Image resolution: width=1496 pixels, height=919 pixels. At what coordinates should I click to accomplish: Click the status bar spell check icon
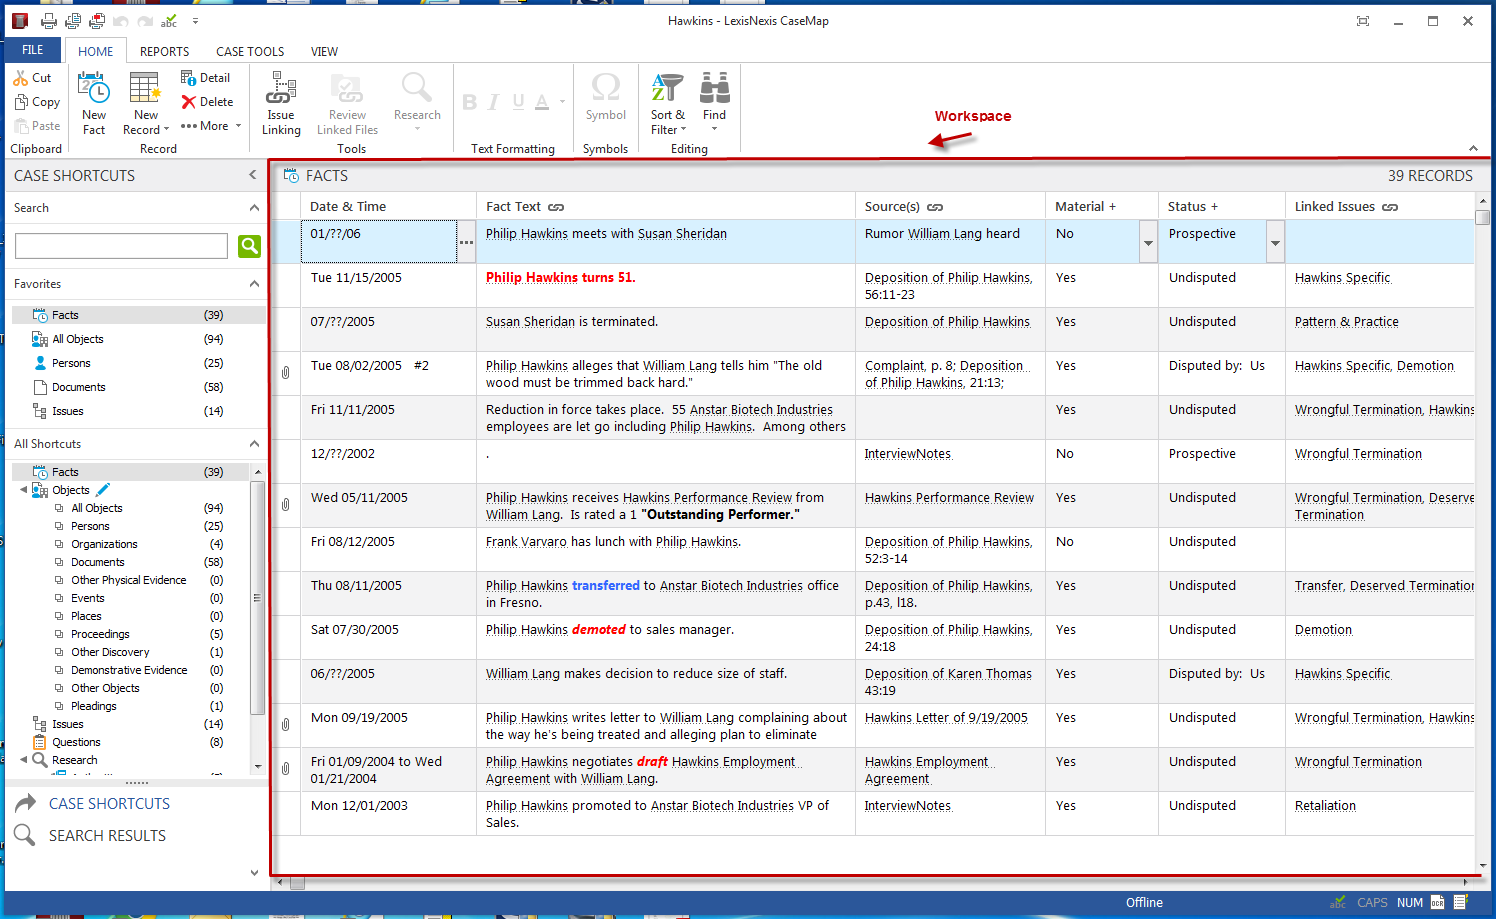[1338, 902]
